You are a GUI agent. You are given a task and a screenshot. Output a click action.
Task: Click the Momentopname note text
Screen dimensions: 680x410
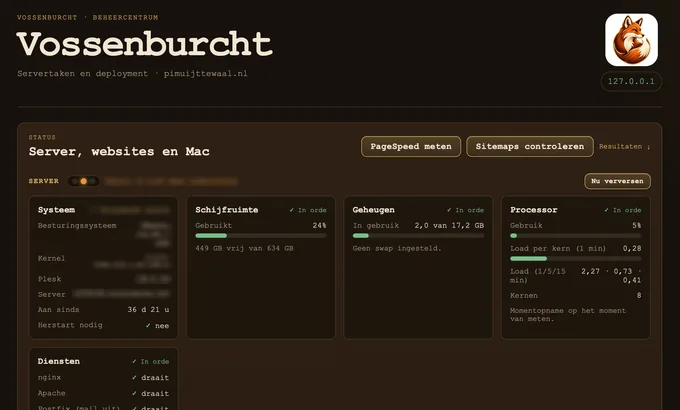point(568,315)
